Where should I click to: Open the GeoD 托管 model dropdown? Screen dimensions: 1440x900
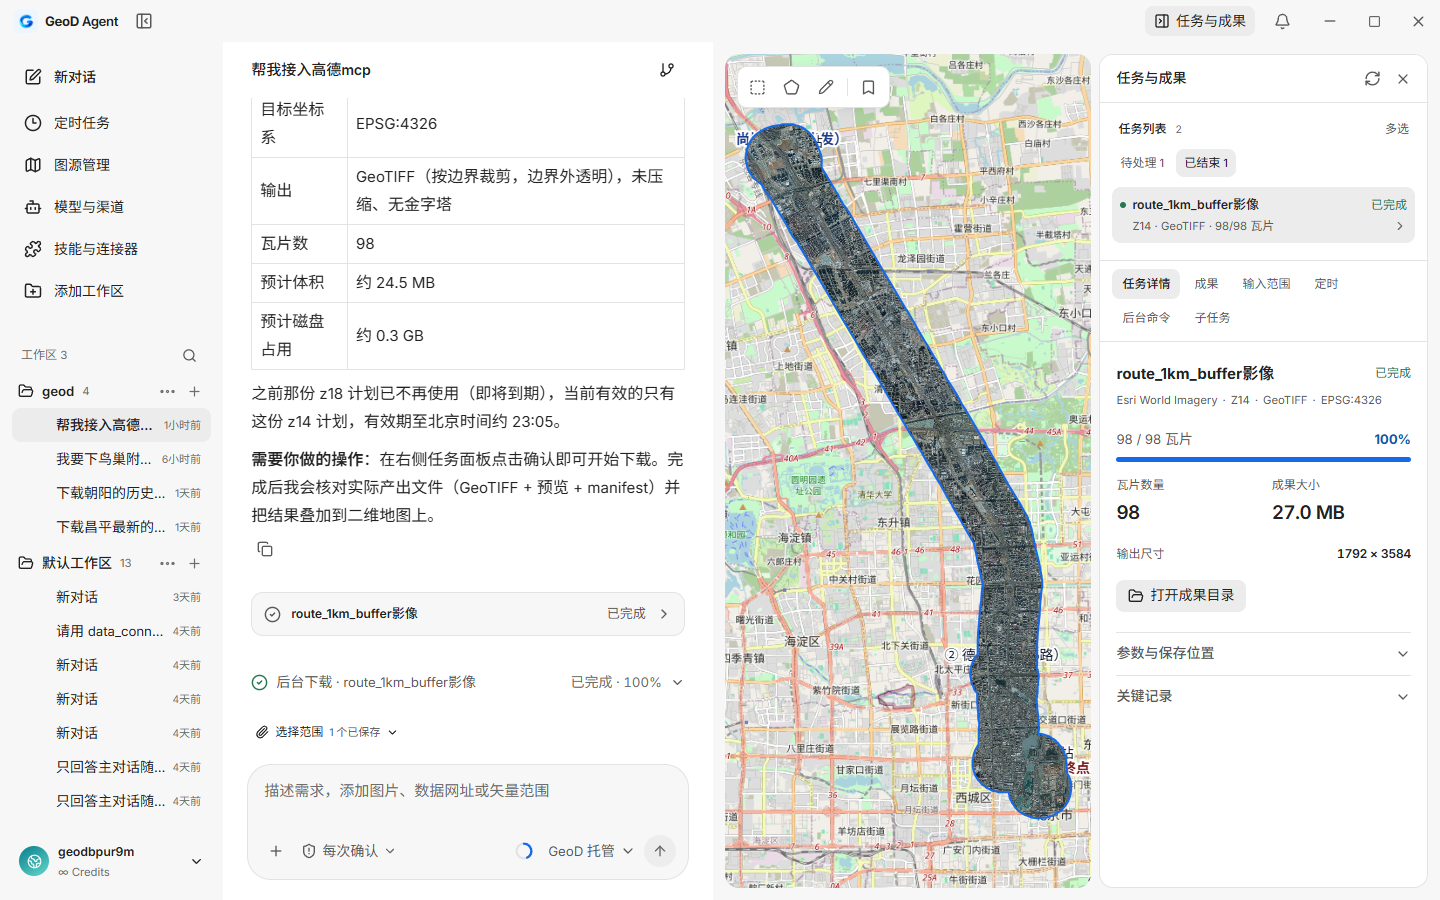(x=590, y=851)
